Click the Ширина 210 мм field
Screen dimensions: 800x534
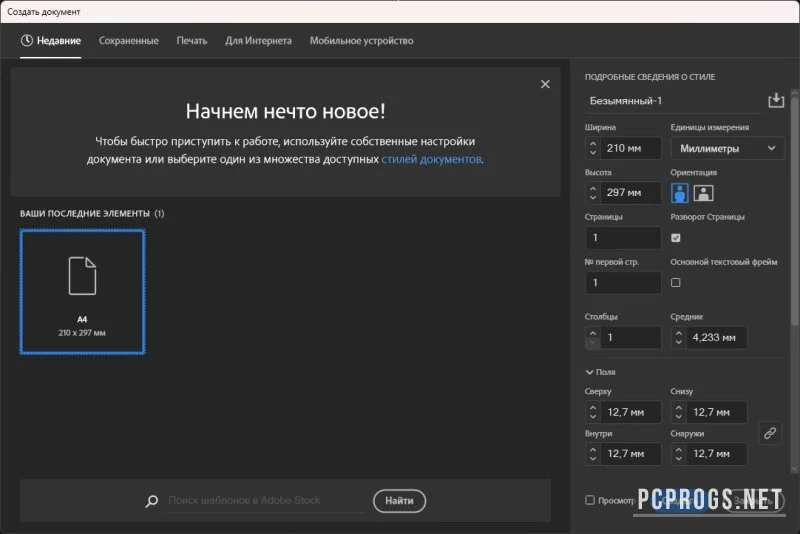(631, 148)
